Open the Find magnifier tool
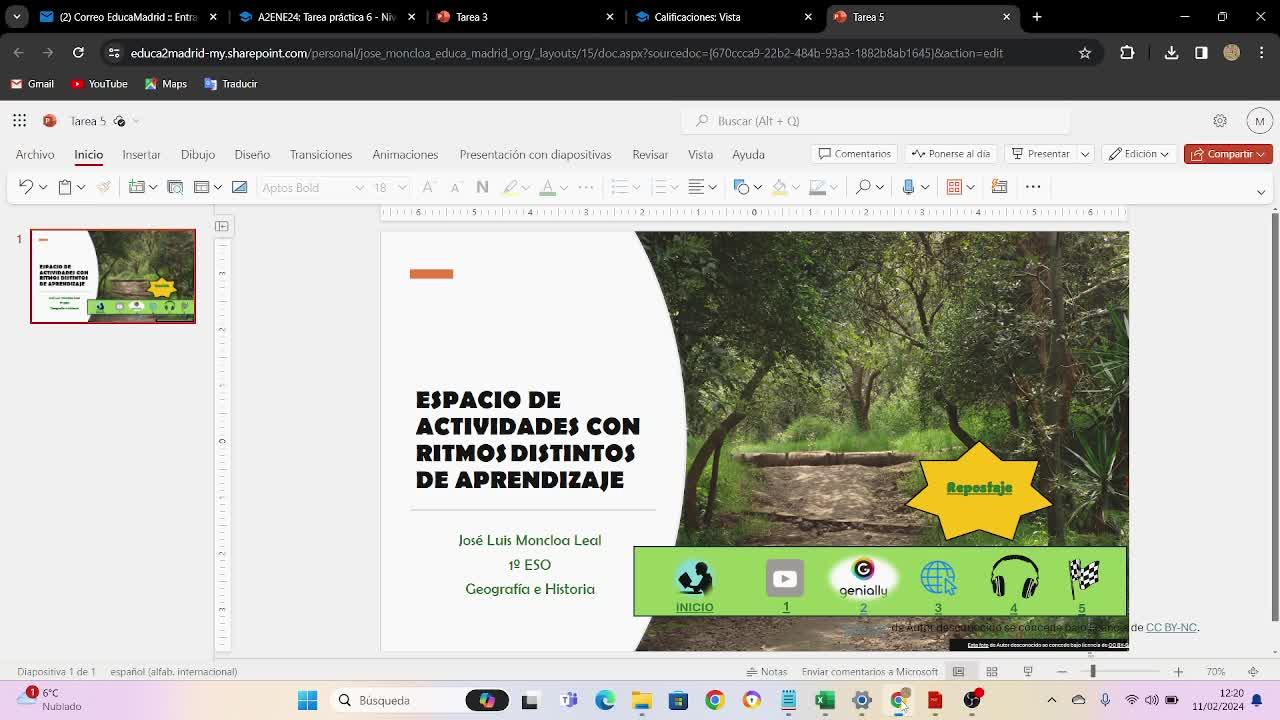Image resolution: width=1280 pixels, height=720 pixels. click(x=863, y=187)
